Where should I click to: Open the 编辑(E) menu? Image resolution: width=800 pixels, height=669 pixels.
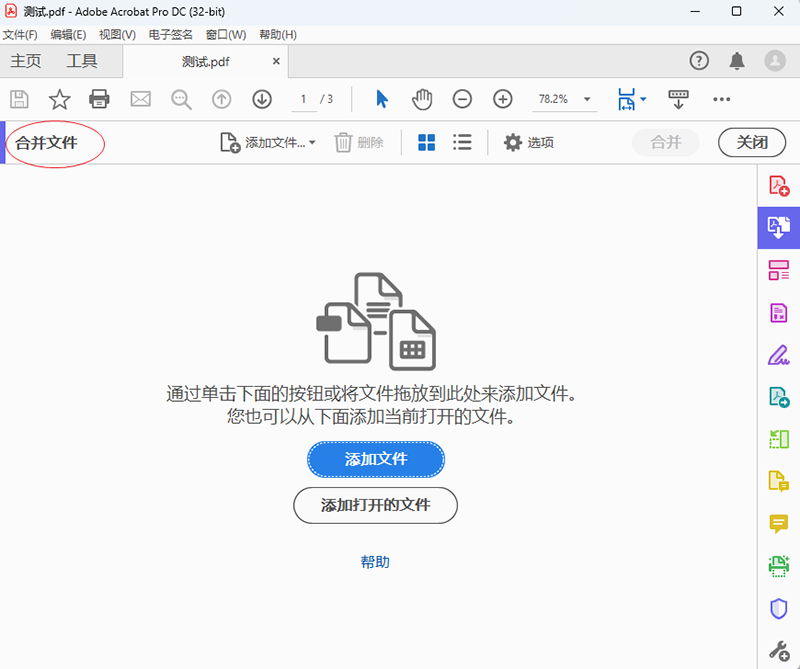click(68, 35)
